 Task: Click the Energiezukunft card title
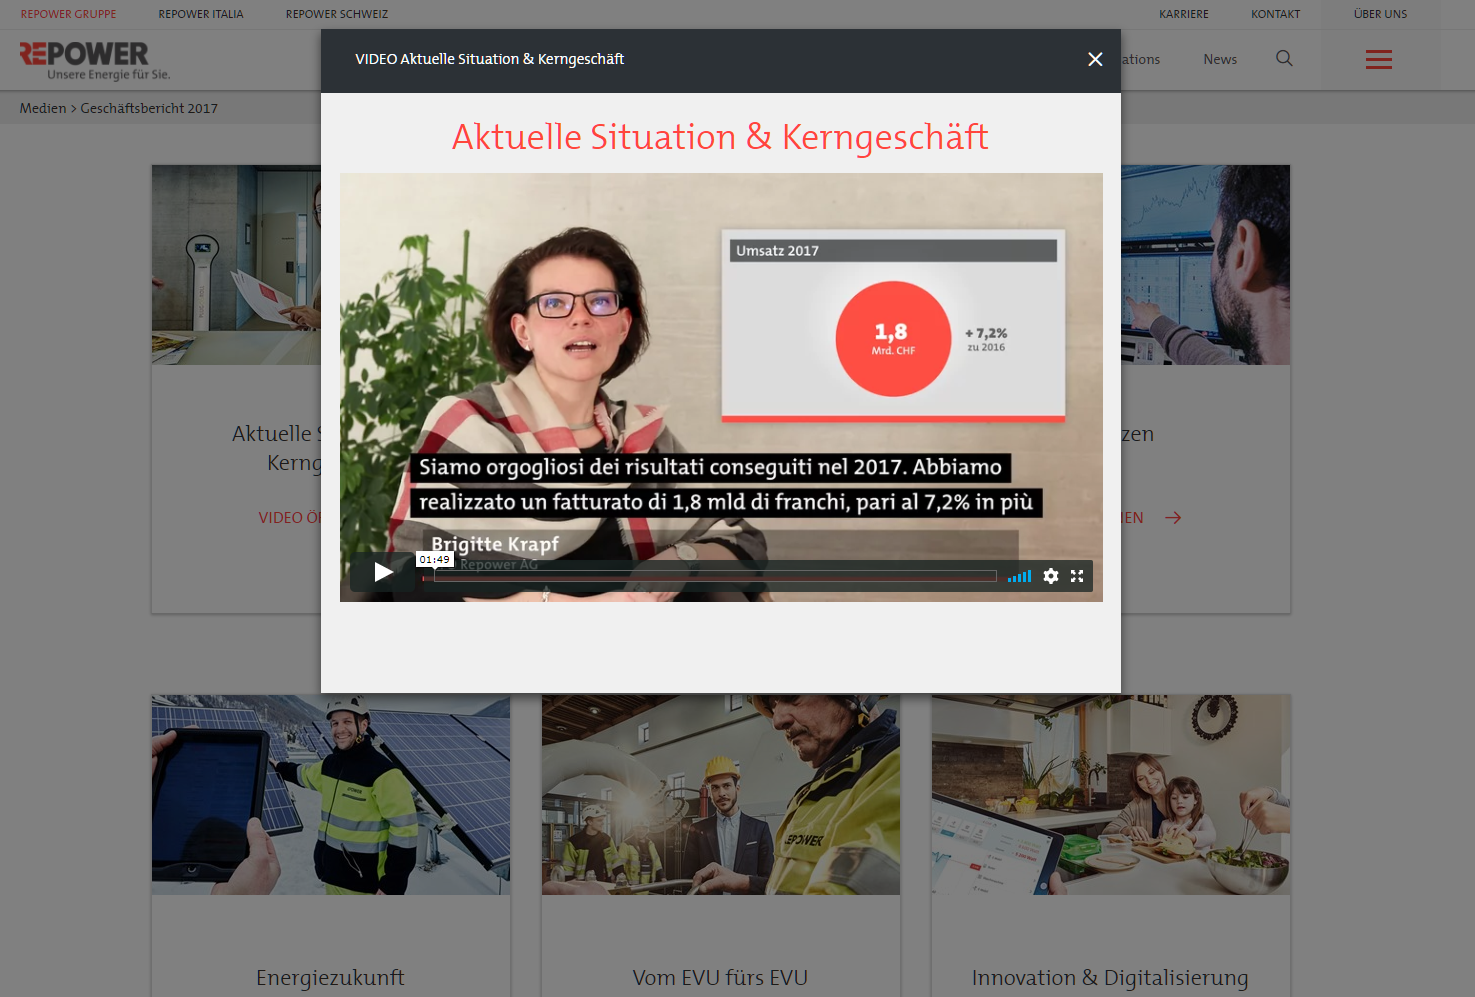pos(330,977)
